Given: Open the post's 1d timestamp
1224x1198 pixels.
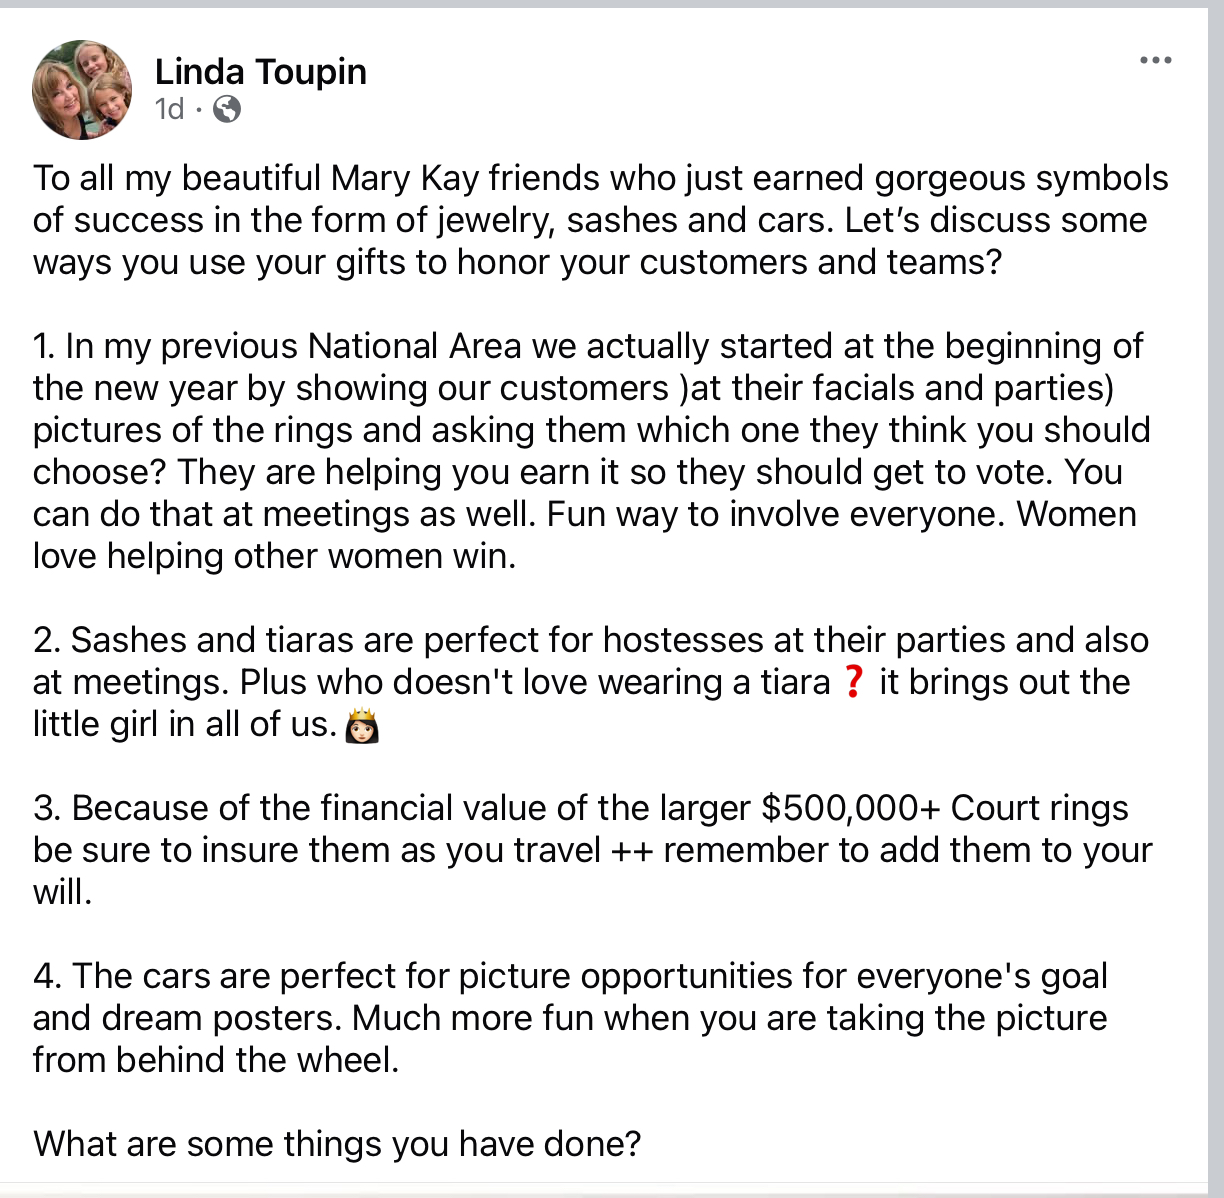Looking at the screenshot, I should (170, 109).
